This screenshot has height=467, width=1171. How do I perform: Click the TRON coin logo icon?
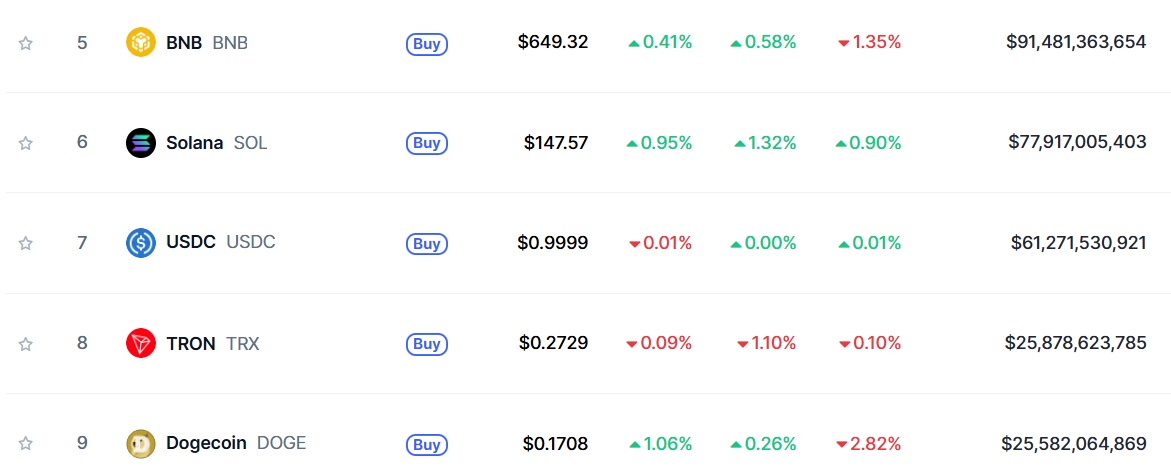[x=140, y=344]
